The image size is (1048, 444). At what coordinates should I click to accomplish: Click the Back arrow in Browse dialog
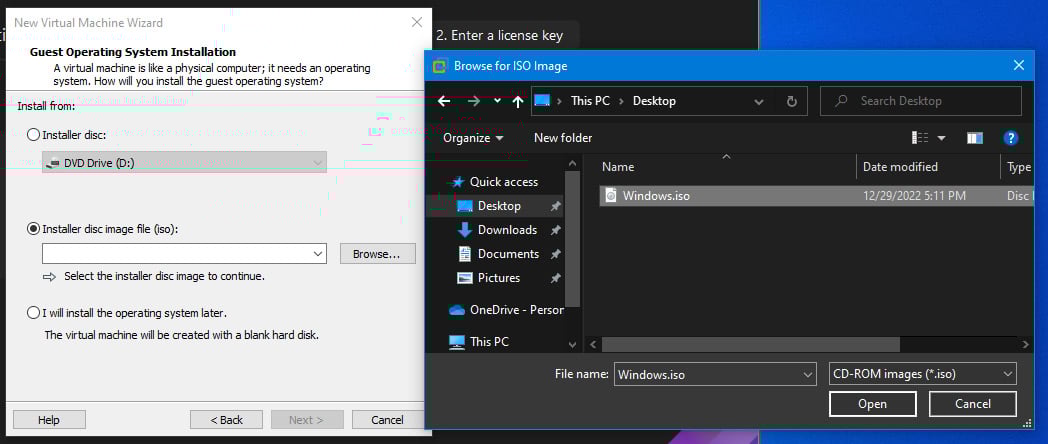click(x=444, y=101)
